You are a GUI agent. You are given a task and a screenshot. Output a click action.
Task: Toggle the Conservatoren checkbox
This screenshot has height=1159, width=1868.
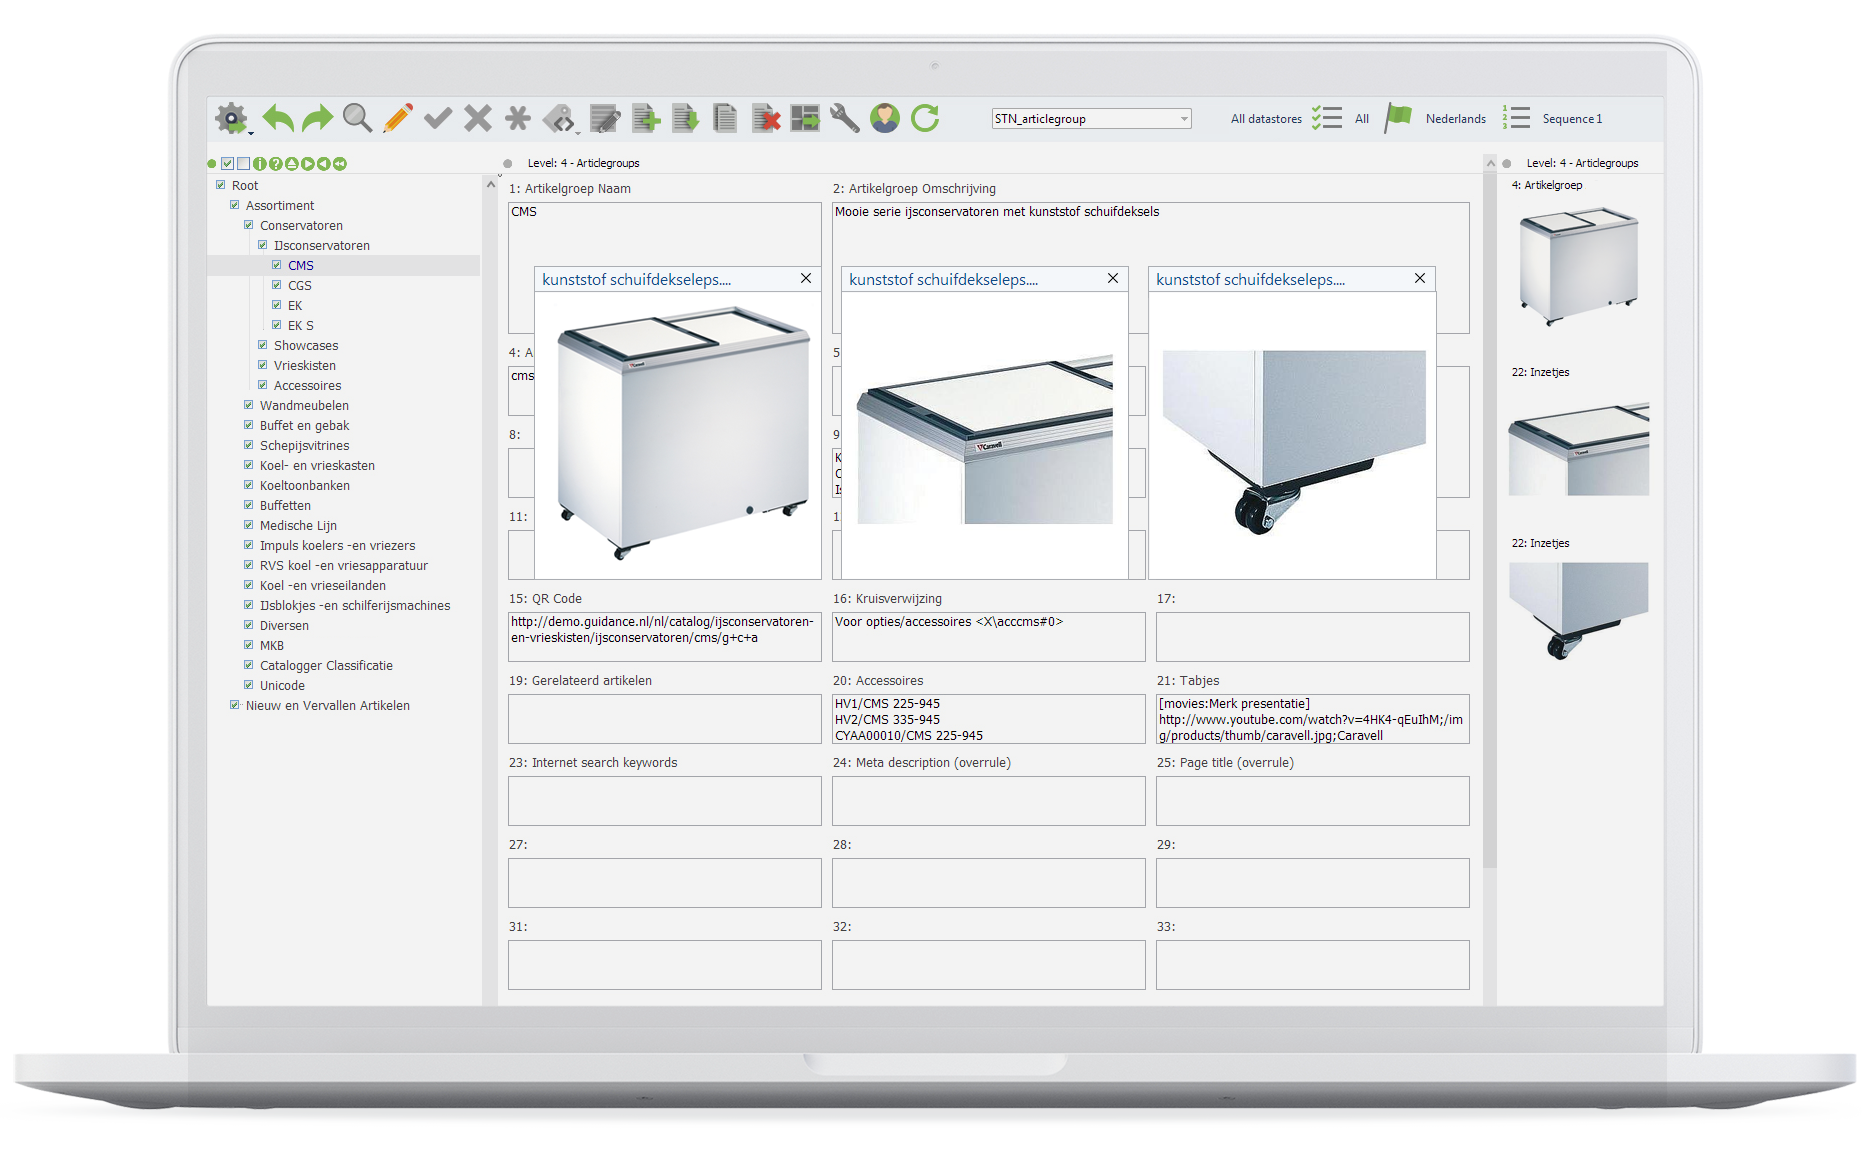click(249, 225)
